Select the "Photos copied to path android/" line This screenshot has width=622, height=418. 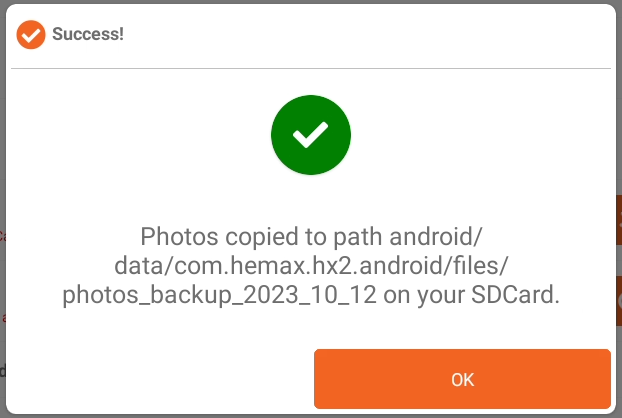pos(311,237)
